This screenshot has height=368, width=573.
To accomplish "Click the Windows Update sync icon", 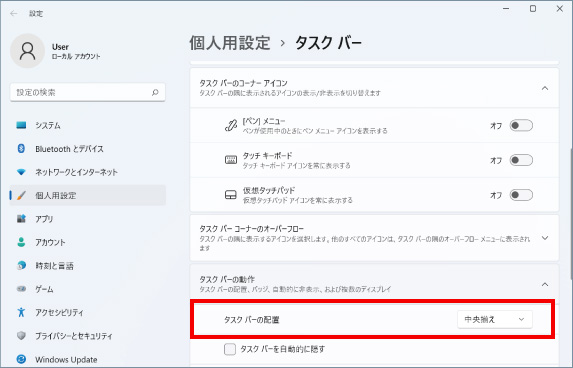I will click(21, 359).
